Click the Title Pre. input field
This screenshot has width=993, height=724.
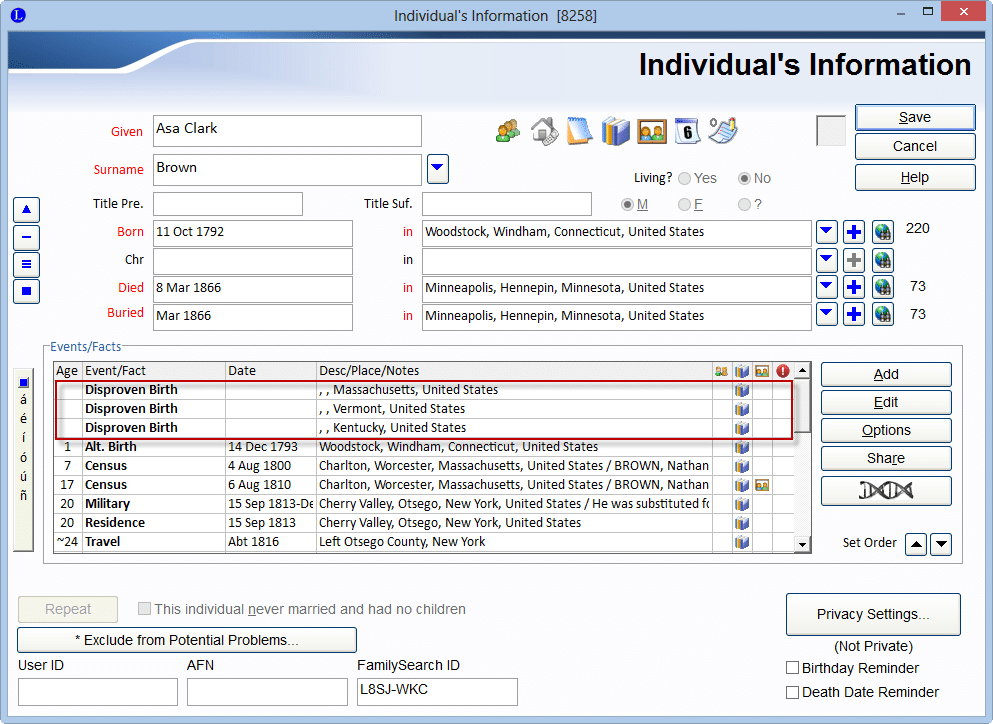coord(227,204)
